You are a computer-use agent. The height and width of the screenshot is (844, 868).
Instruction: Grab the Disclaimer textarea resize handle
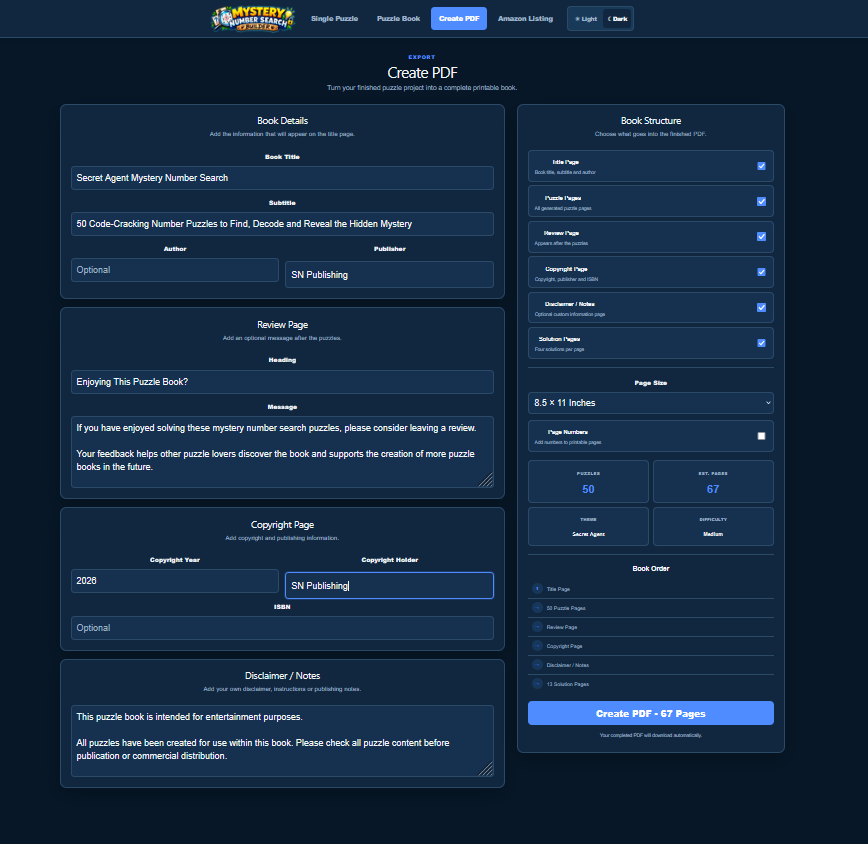pyautogui.click(x=487, y=770)
